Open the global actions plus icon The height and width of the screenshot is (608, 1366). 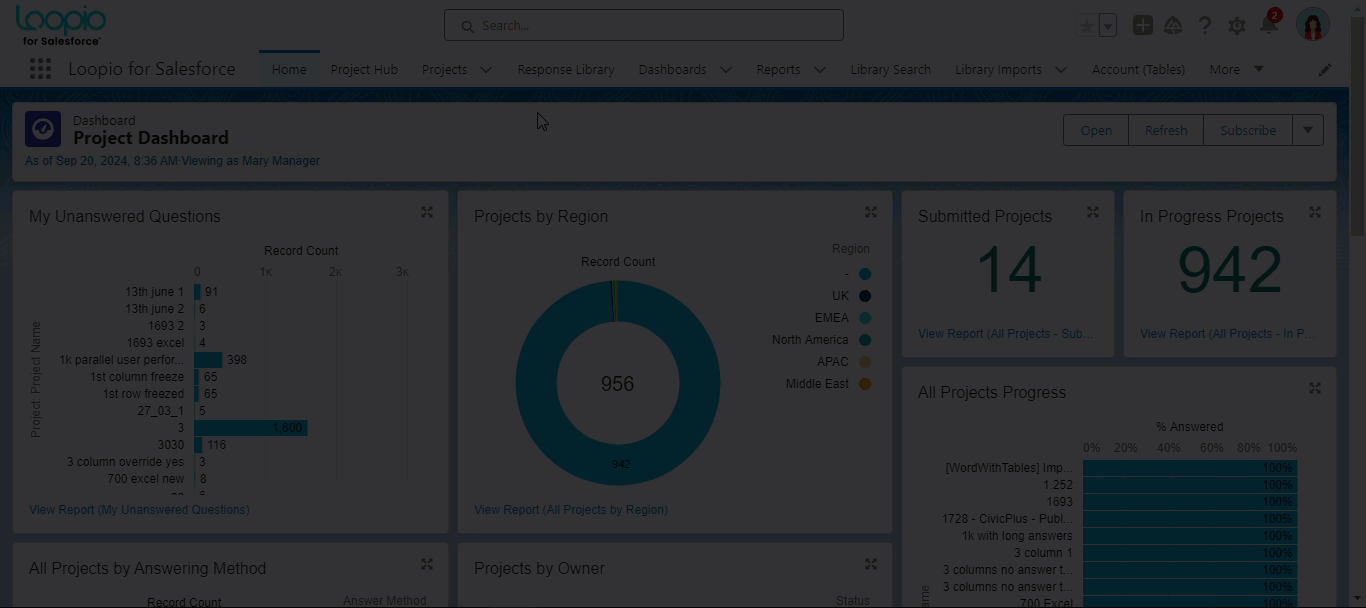tap(1143, 25)
